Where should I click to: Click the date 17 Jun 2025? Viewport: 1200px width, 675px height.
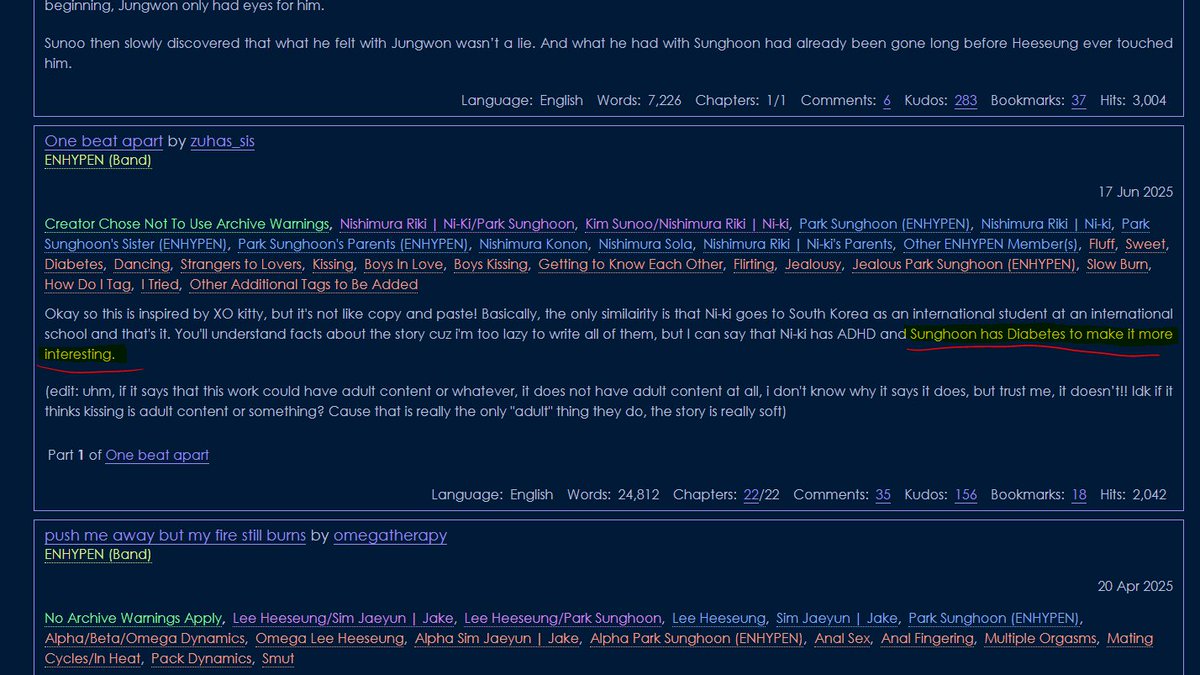pos(1136,192)
